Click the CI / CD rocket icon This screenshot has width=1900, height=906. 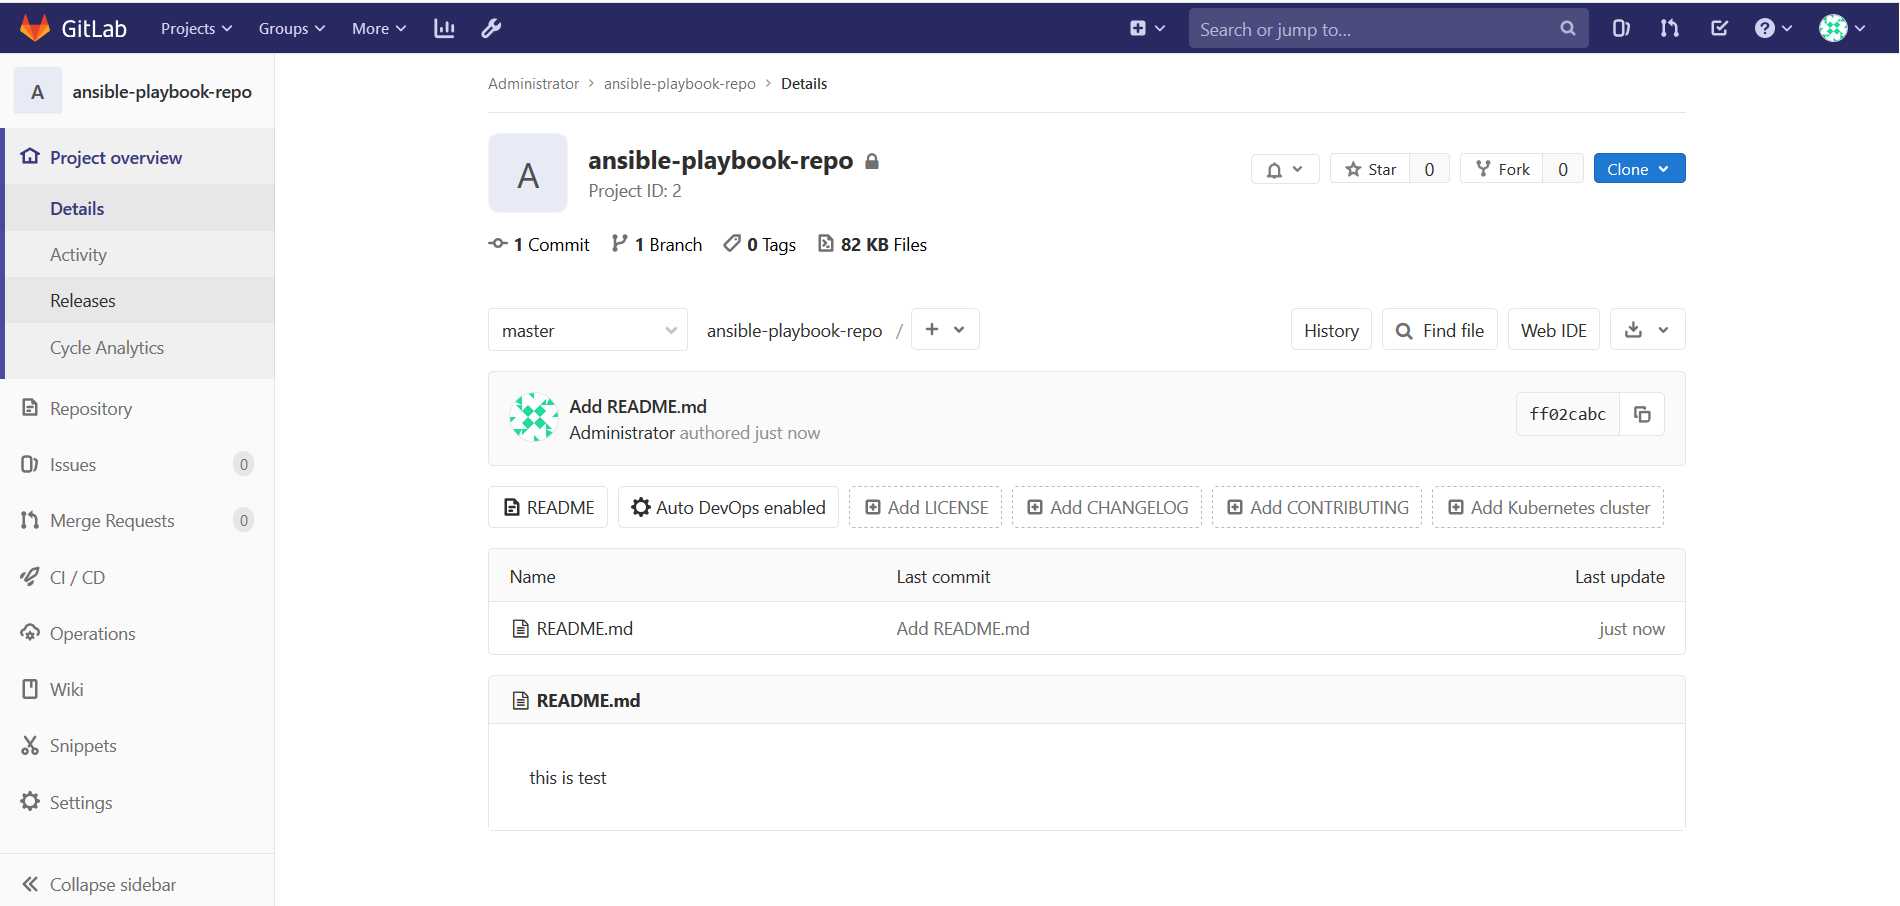pos(30,576)
